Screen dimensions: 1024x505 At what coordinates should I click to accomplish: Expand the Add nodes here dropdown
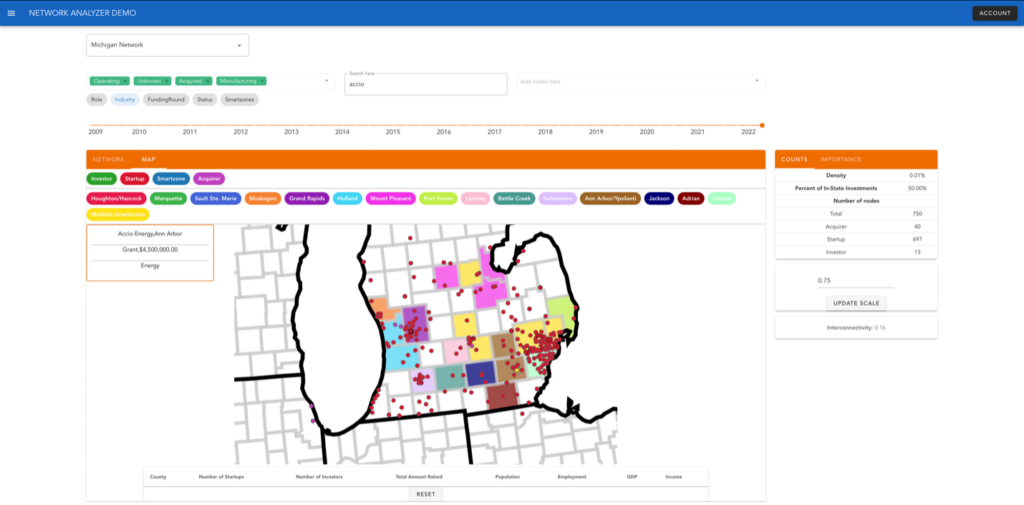click(757, 81)
